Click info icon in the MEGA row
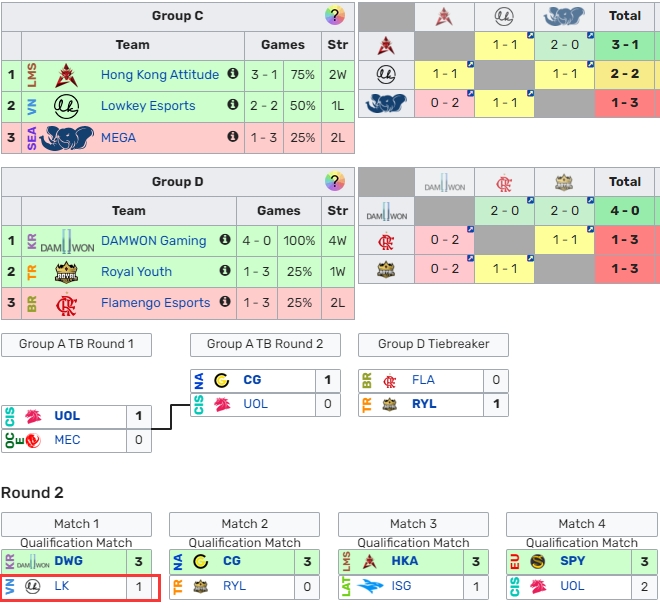Image resolution: width=660 pixels, height=610 pixels. [x=233, y=136]
